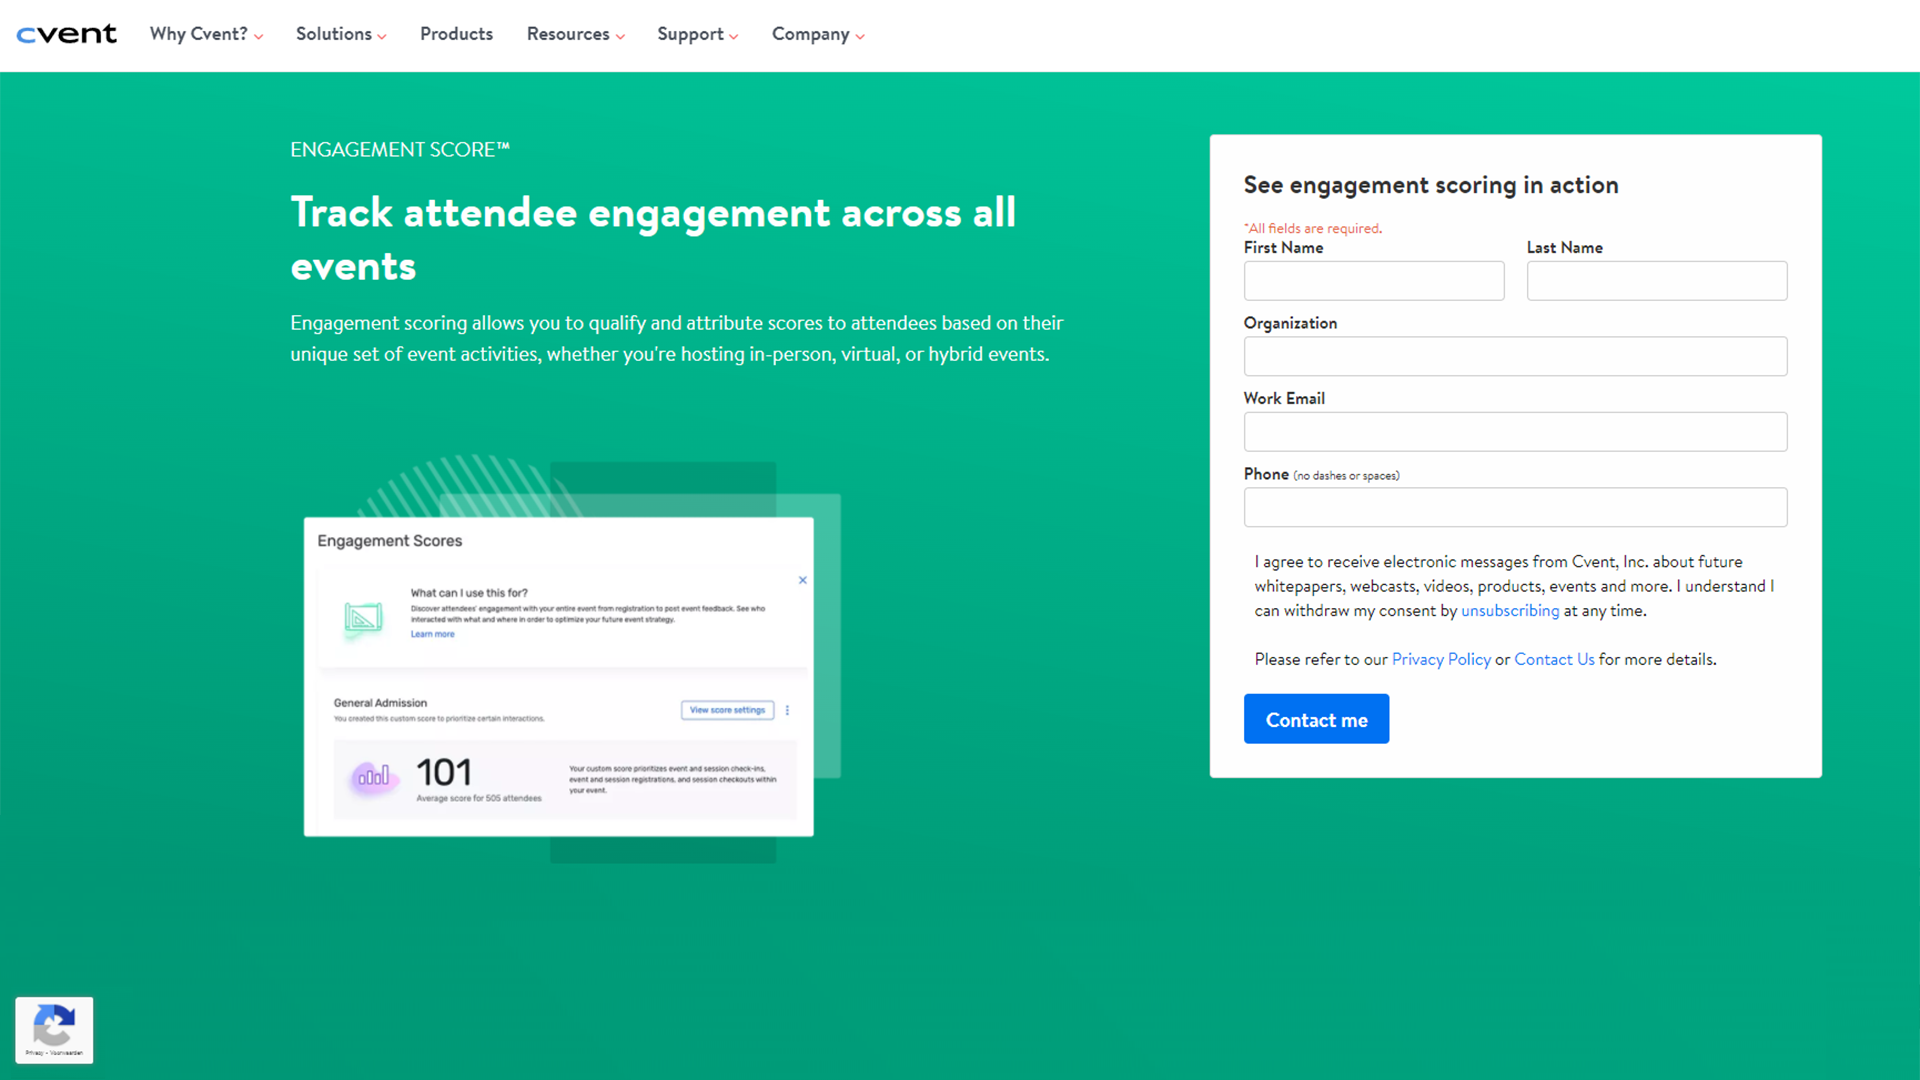The image size is (1920, 1080).
Task: Open the unsubscribing link
Action: click(1509, 610)
